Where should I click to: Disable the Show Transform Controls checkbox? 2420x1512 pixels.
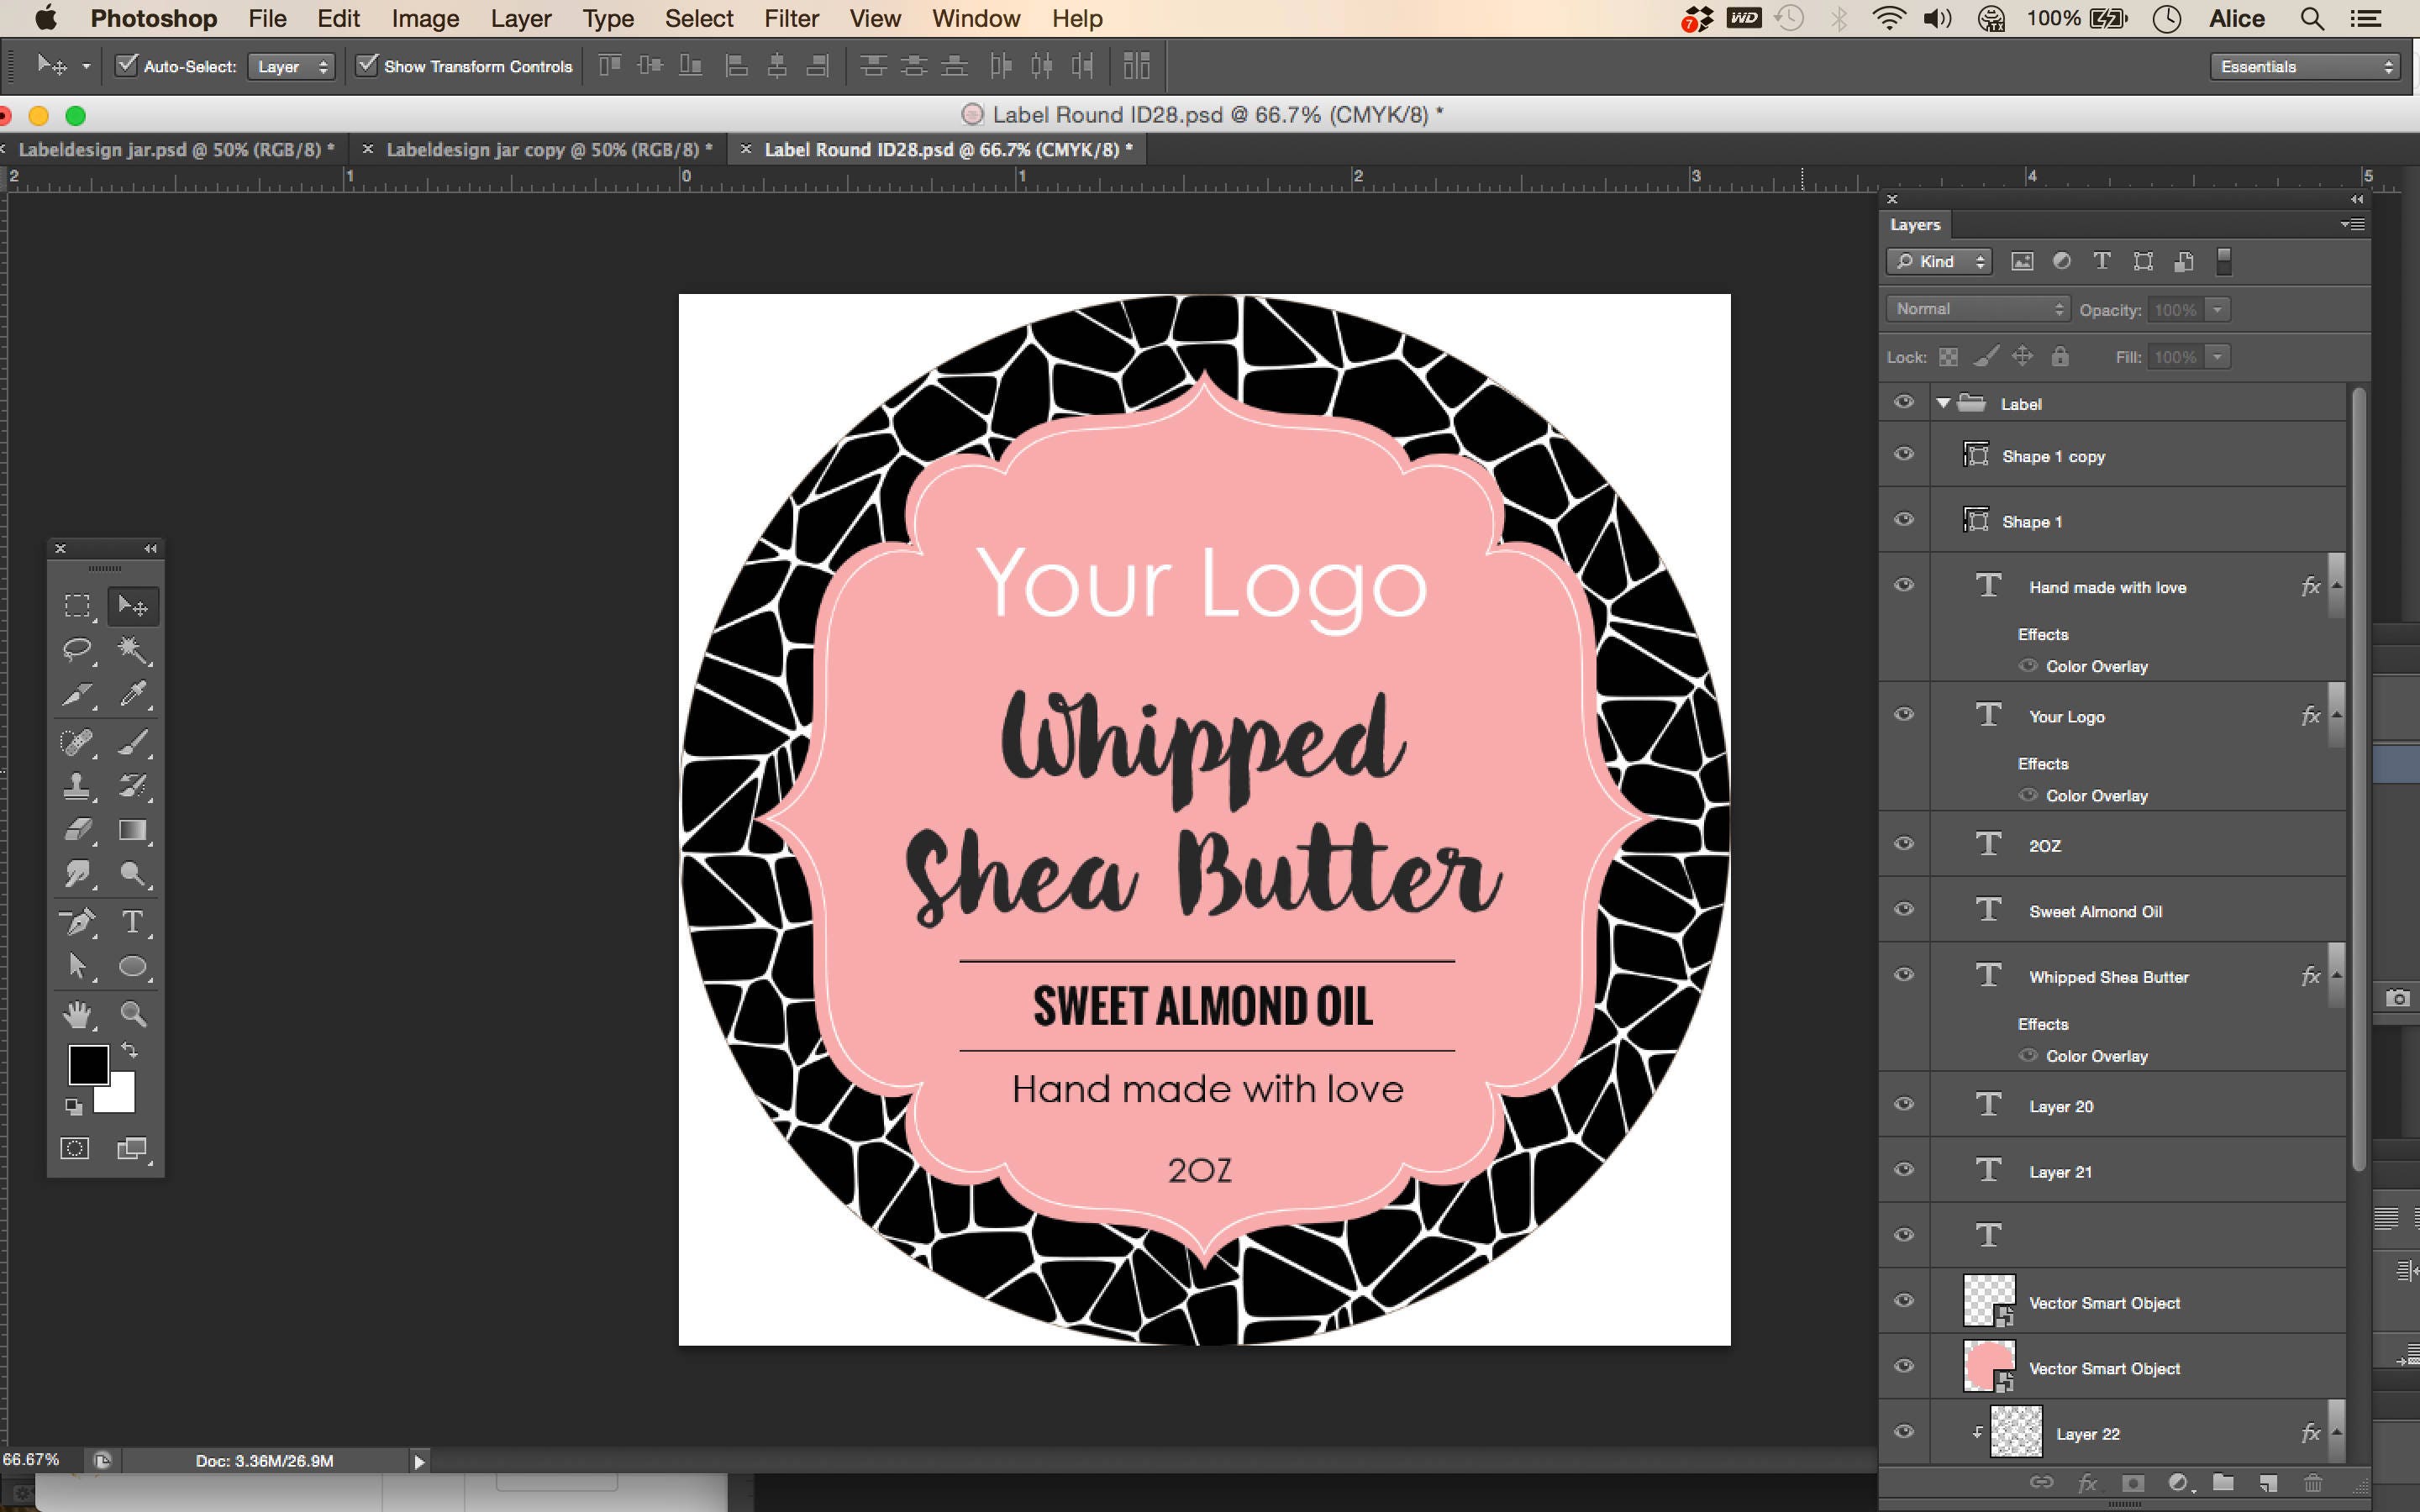tap(369, 65)
